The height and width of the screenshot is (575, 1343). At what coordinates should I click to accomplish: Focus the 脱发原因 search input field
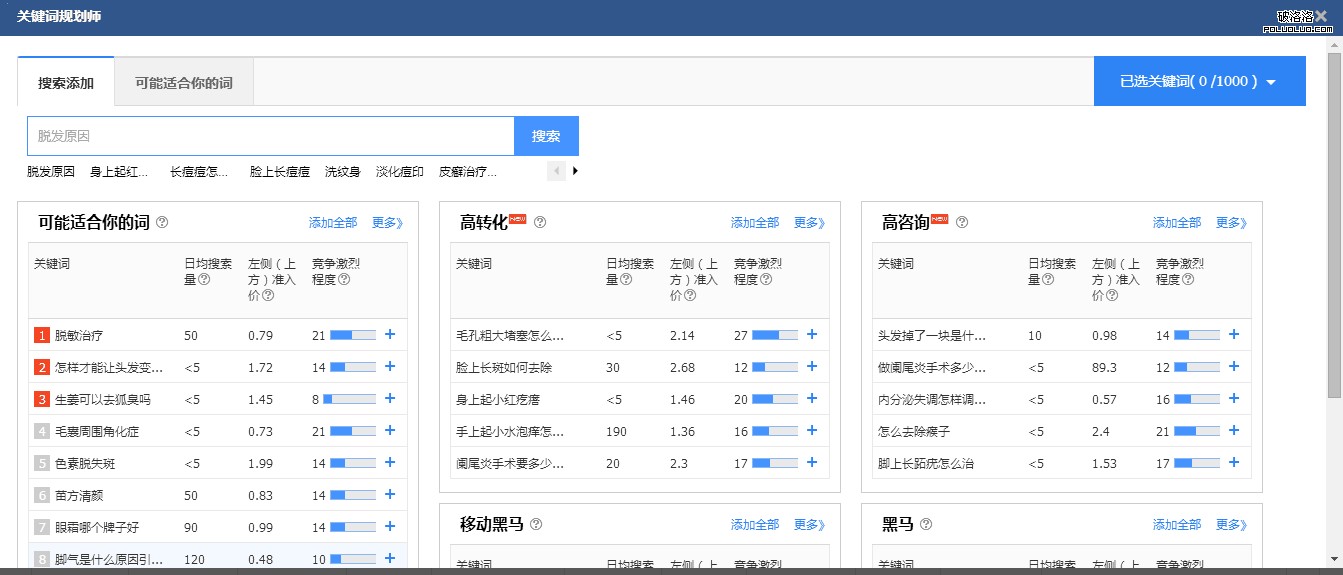point(270,136)
